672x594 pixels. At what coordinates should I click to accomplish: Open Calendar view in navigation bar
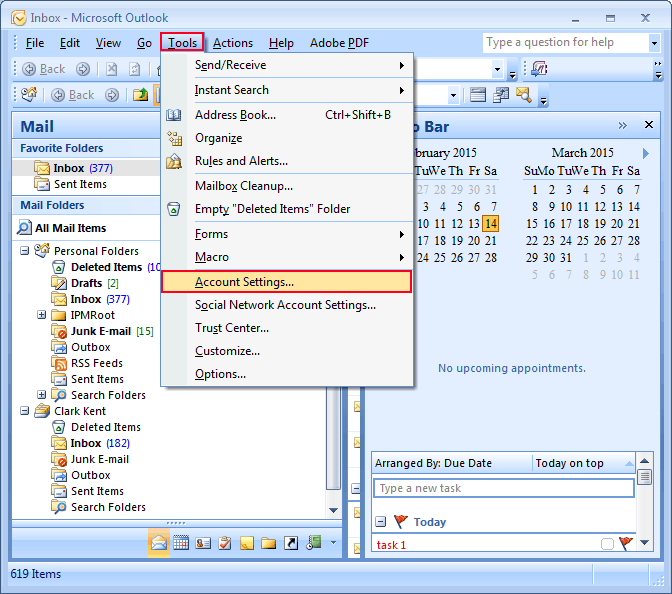(x=181, y=543)
